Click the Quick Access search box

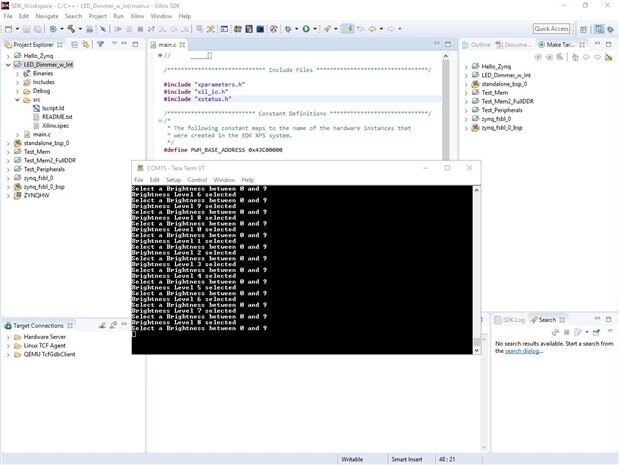point(551,29)
